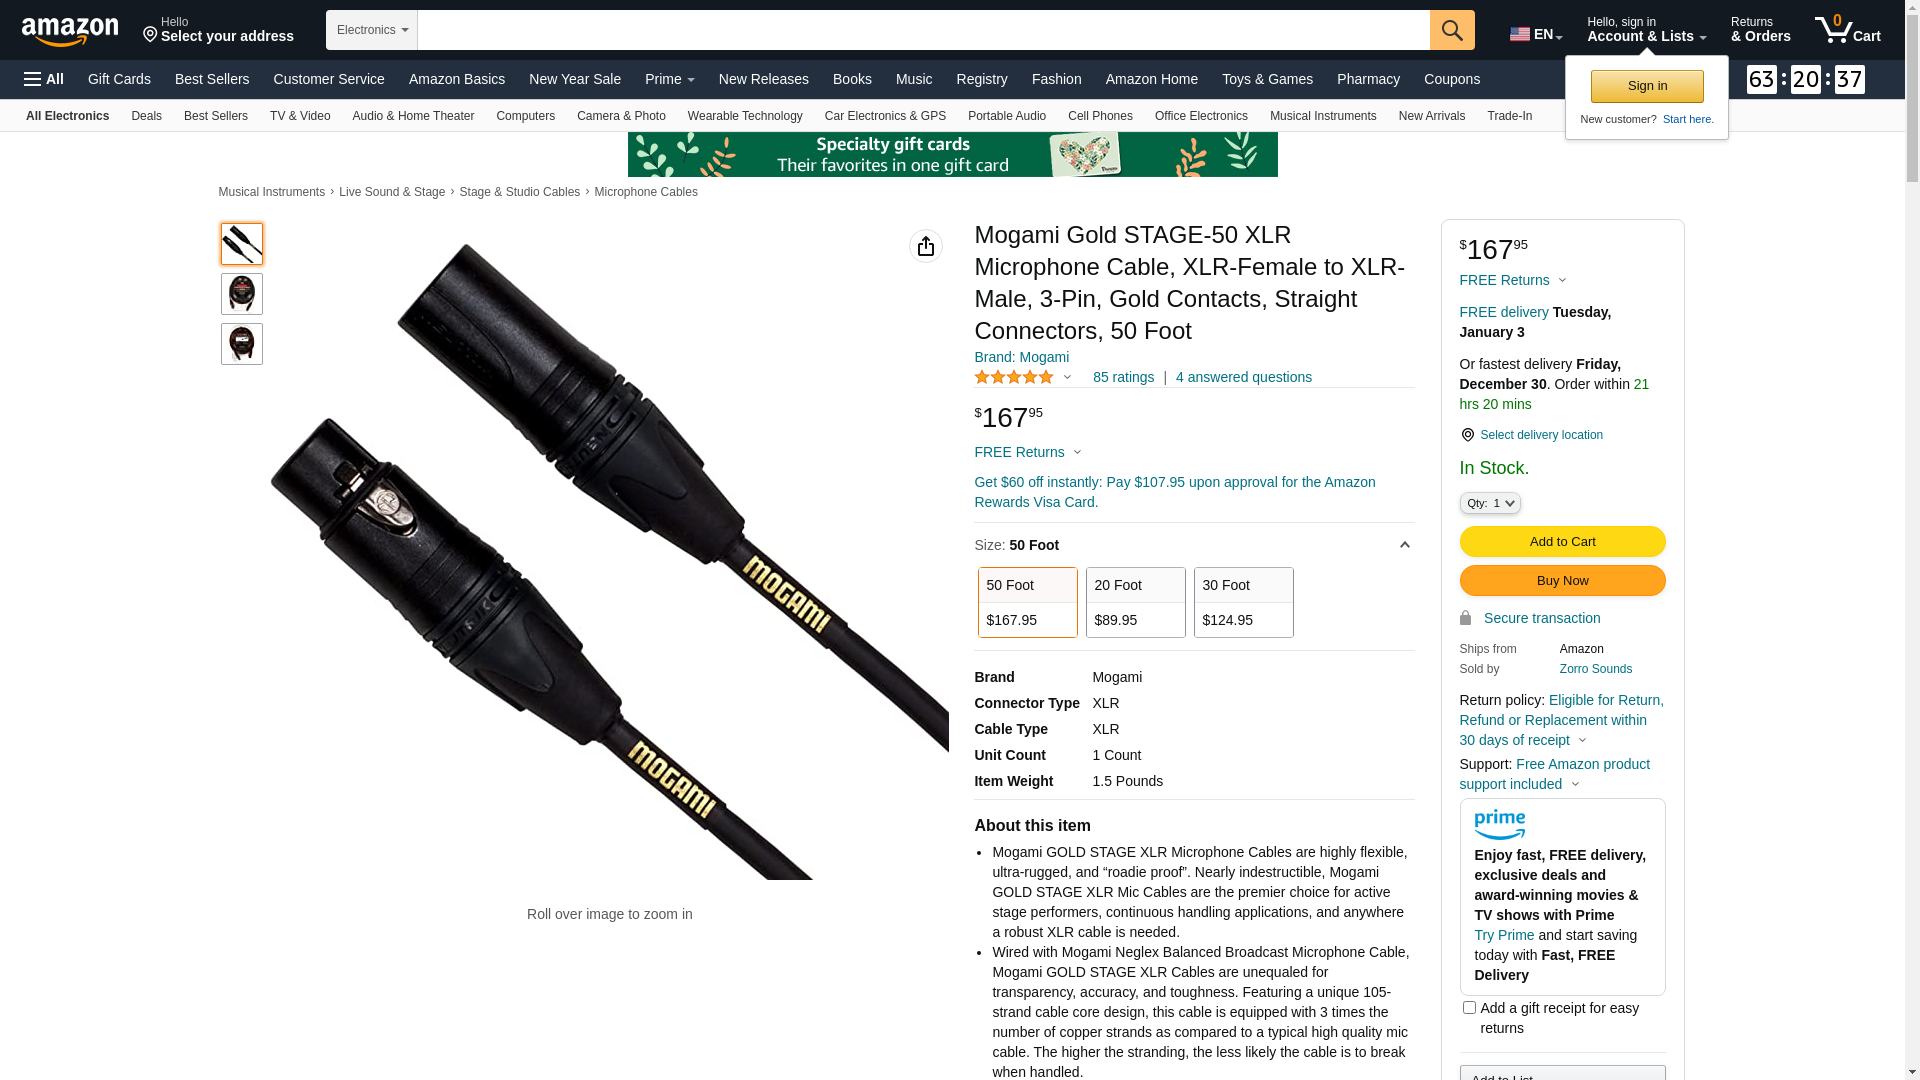The image size is (1920, 1080).
Task: Open the Qty quantity dropdown
Action: point(1490,503)
